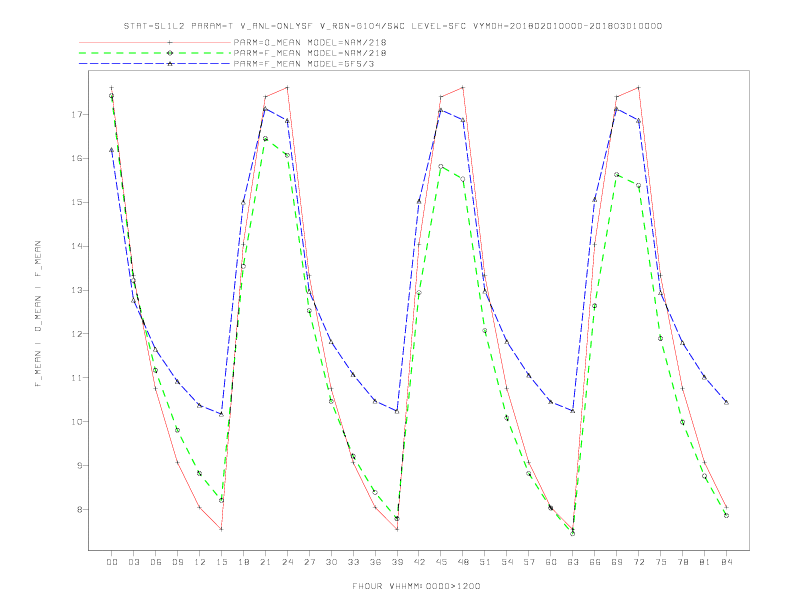Click x-axis tick label 33
The height and width of the screenshot is (612, 792).
(x=353, y=562)
